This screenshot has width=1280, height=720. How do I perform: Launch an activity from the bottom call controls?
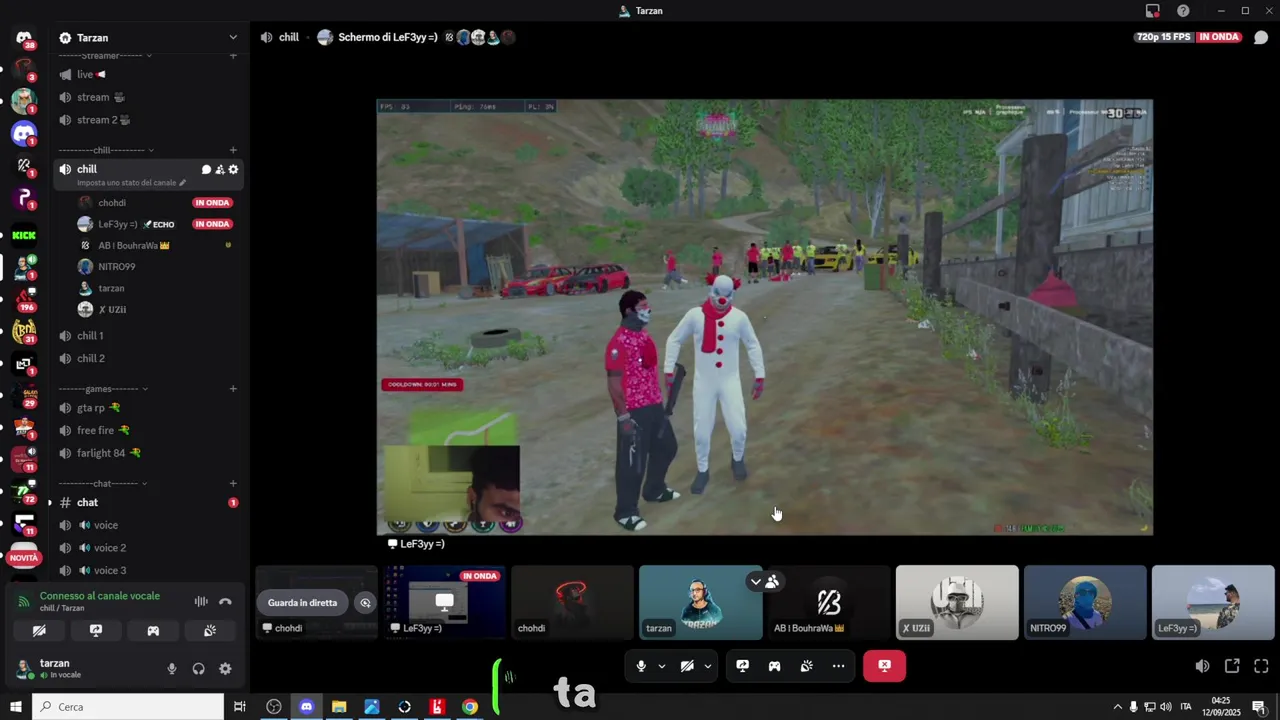coord(774,666)
